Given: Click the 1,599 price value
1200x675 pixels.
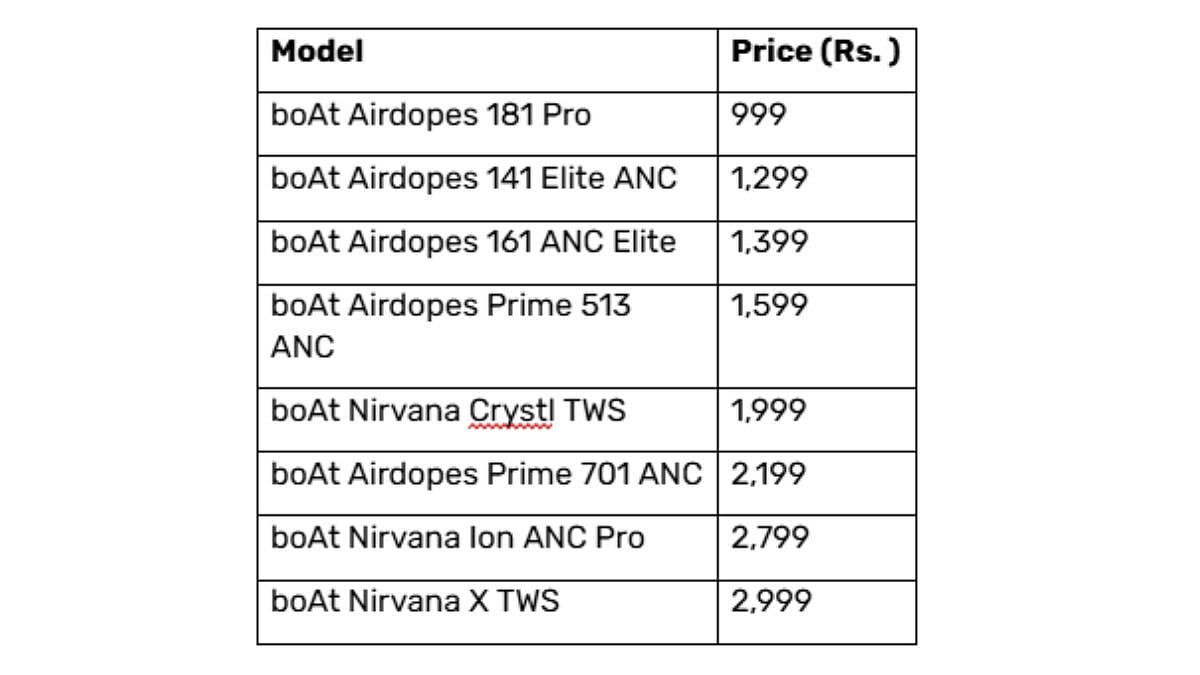Looking at the screenshot, I should [769, 305].
